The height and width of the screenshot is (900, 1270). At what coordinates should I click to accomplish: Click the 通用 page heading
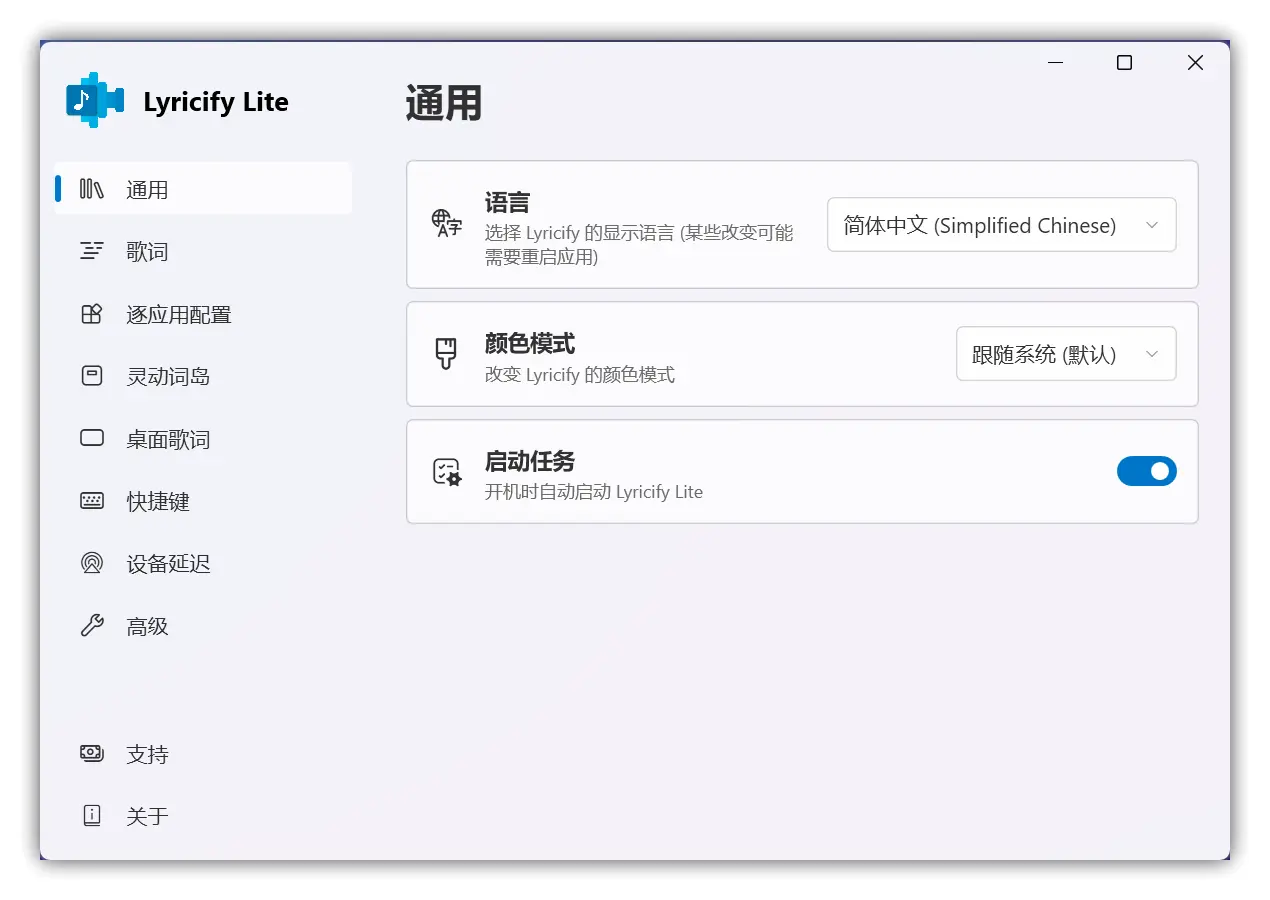pos(444,103)
